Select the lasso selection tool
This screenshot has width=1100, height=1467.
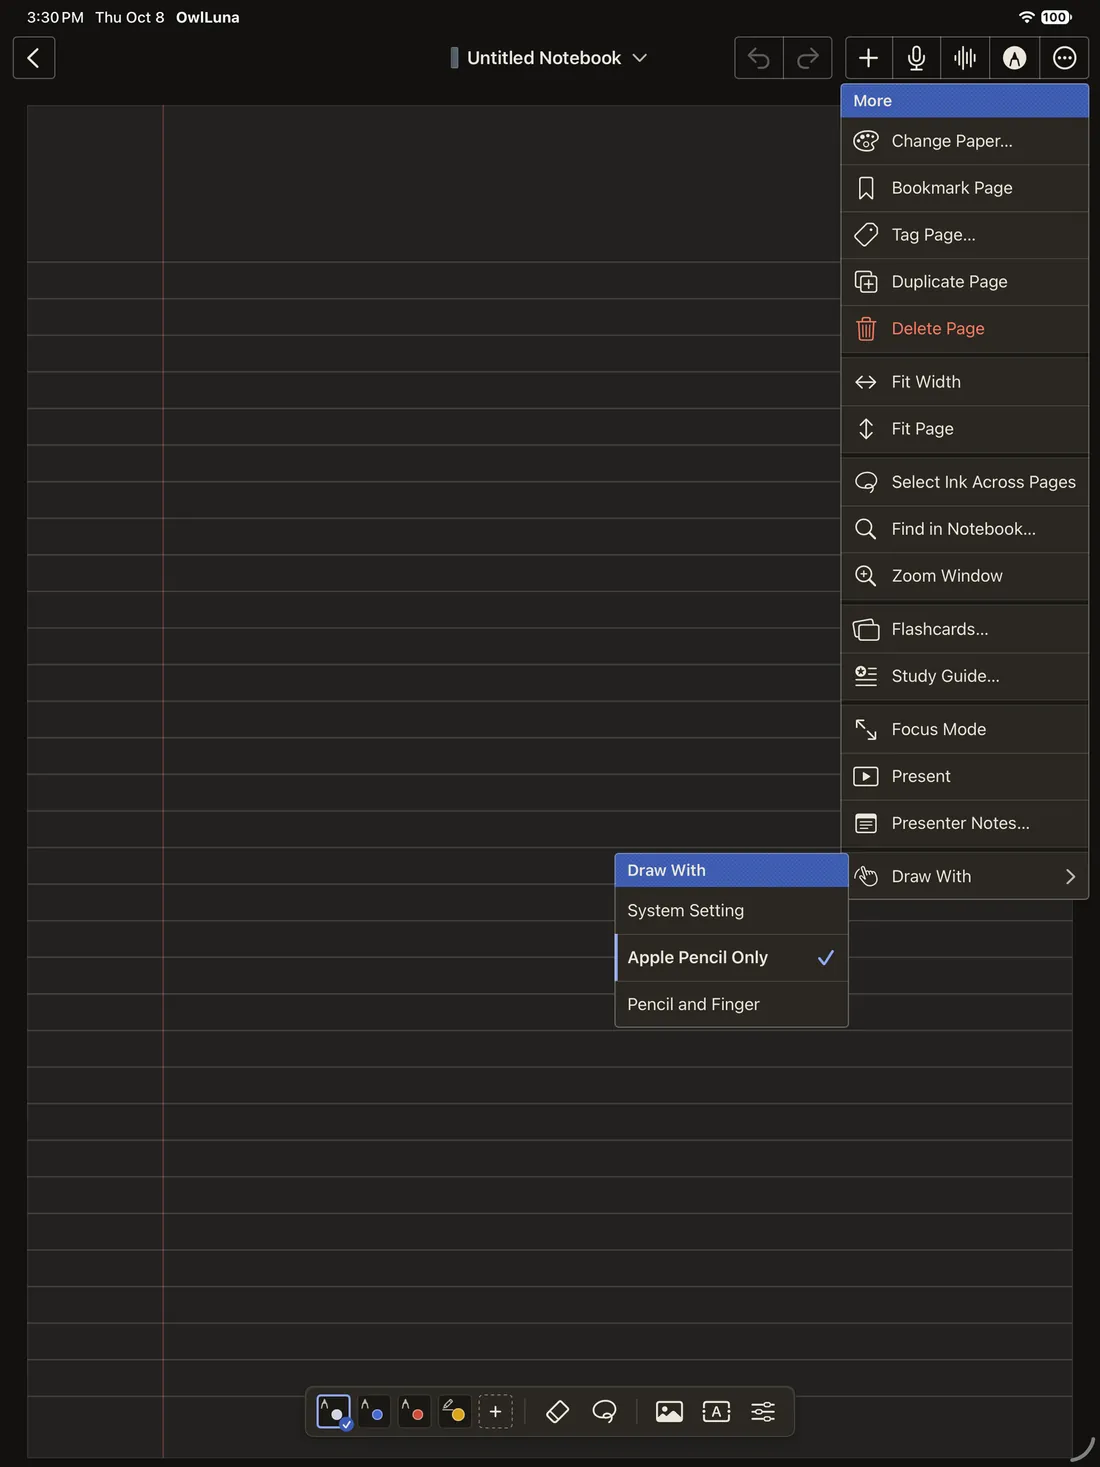pyautogui.click(x=604, y=1412)
